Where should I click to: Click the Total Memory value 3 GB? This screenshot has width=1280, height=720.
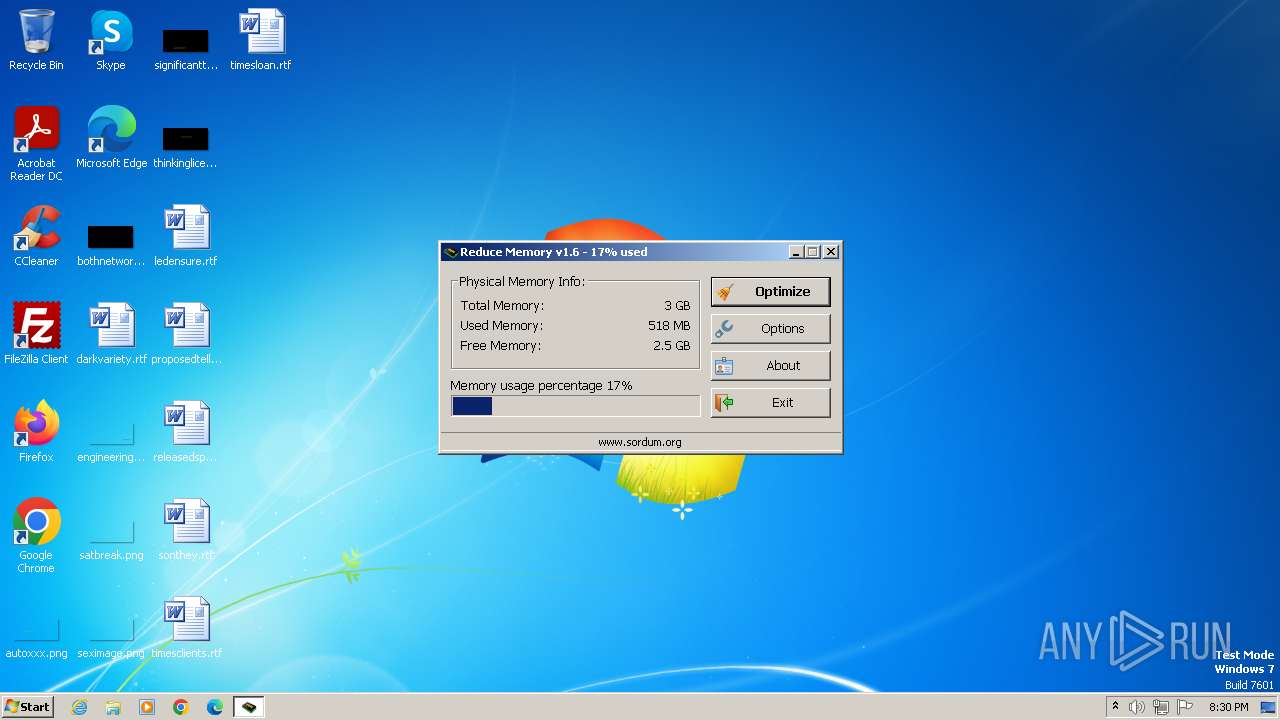point(677,306)
